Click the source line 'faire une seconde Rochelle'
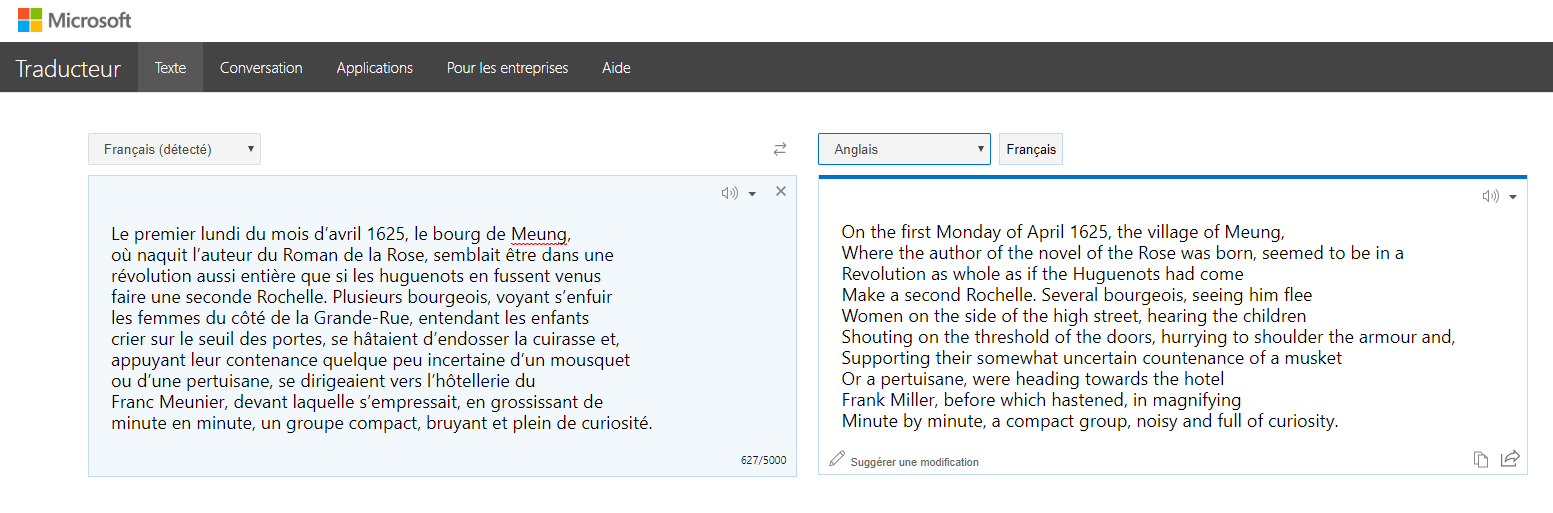 [362, 297]
